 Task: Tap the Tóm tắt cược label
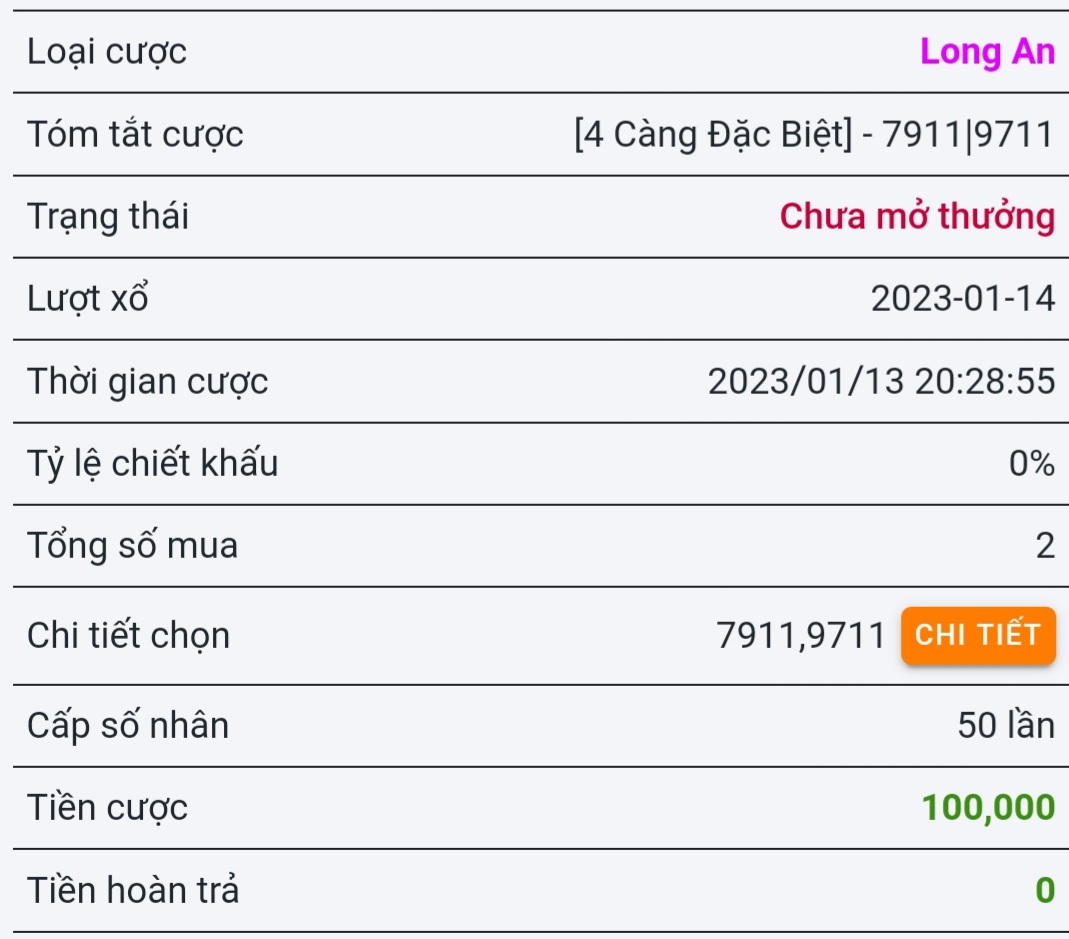tap(135, 134)
